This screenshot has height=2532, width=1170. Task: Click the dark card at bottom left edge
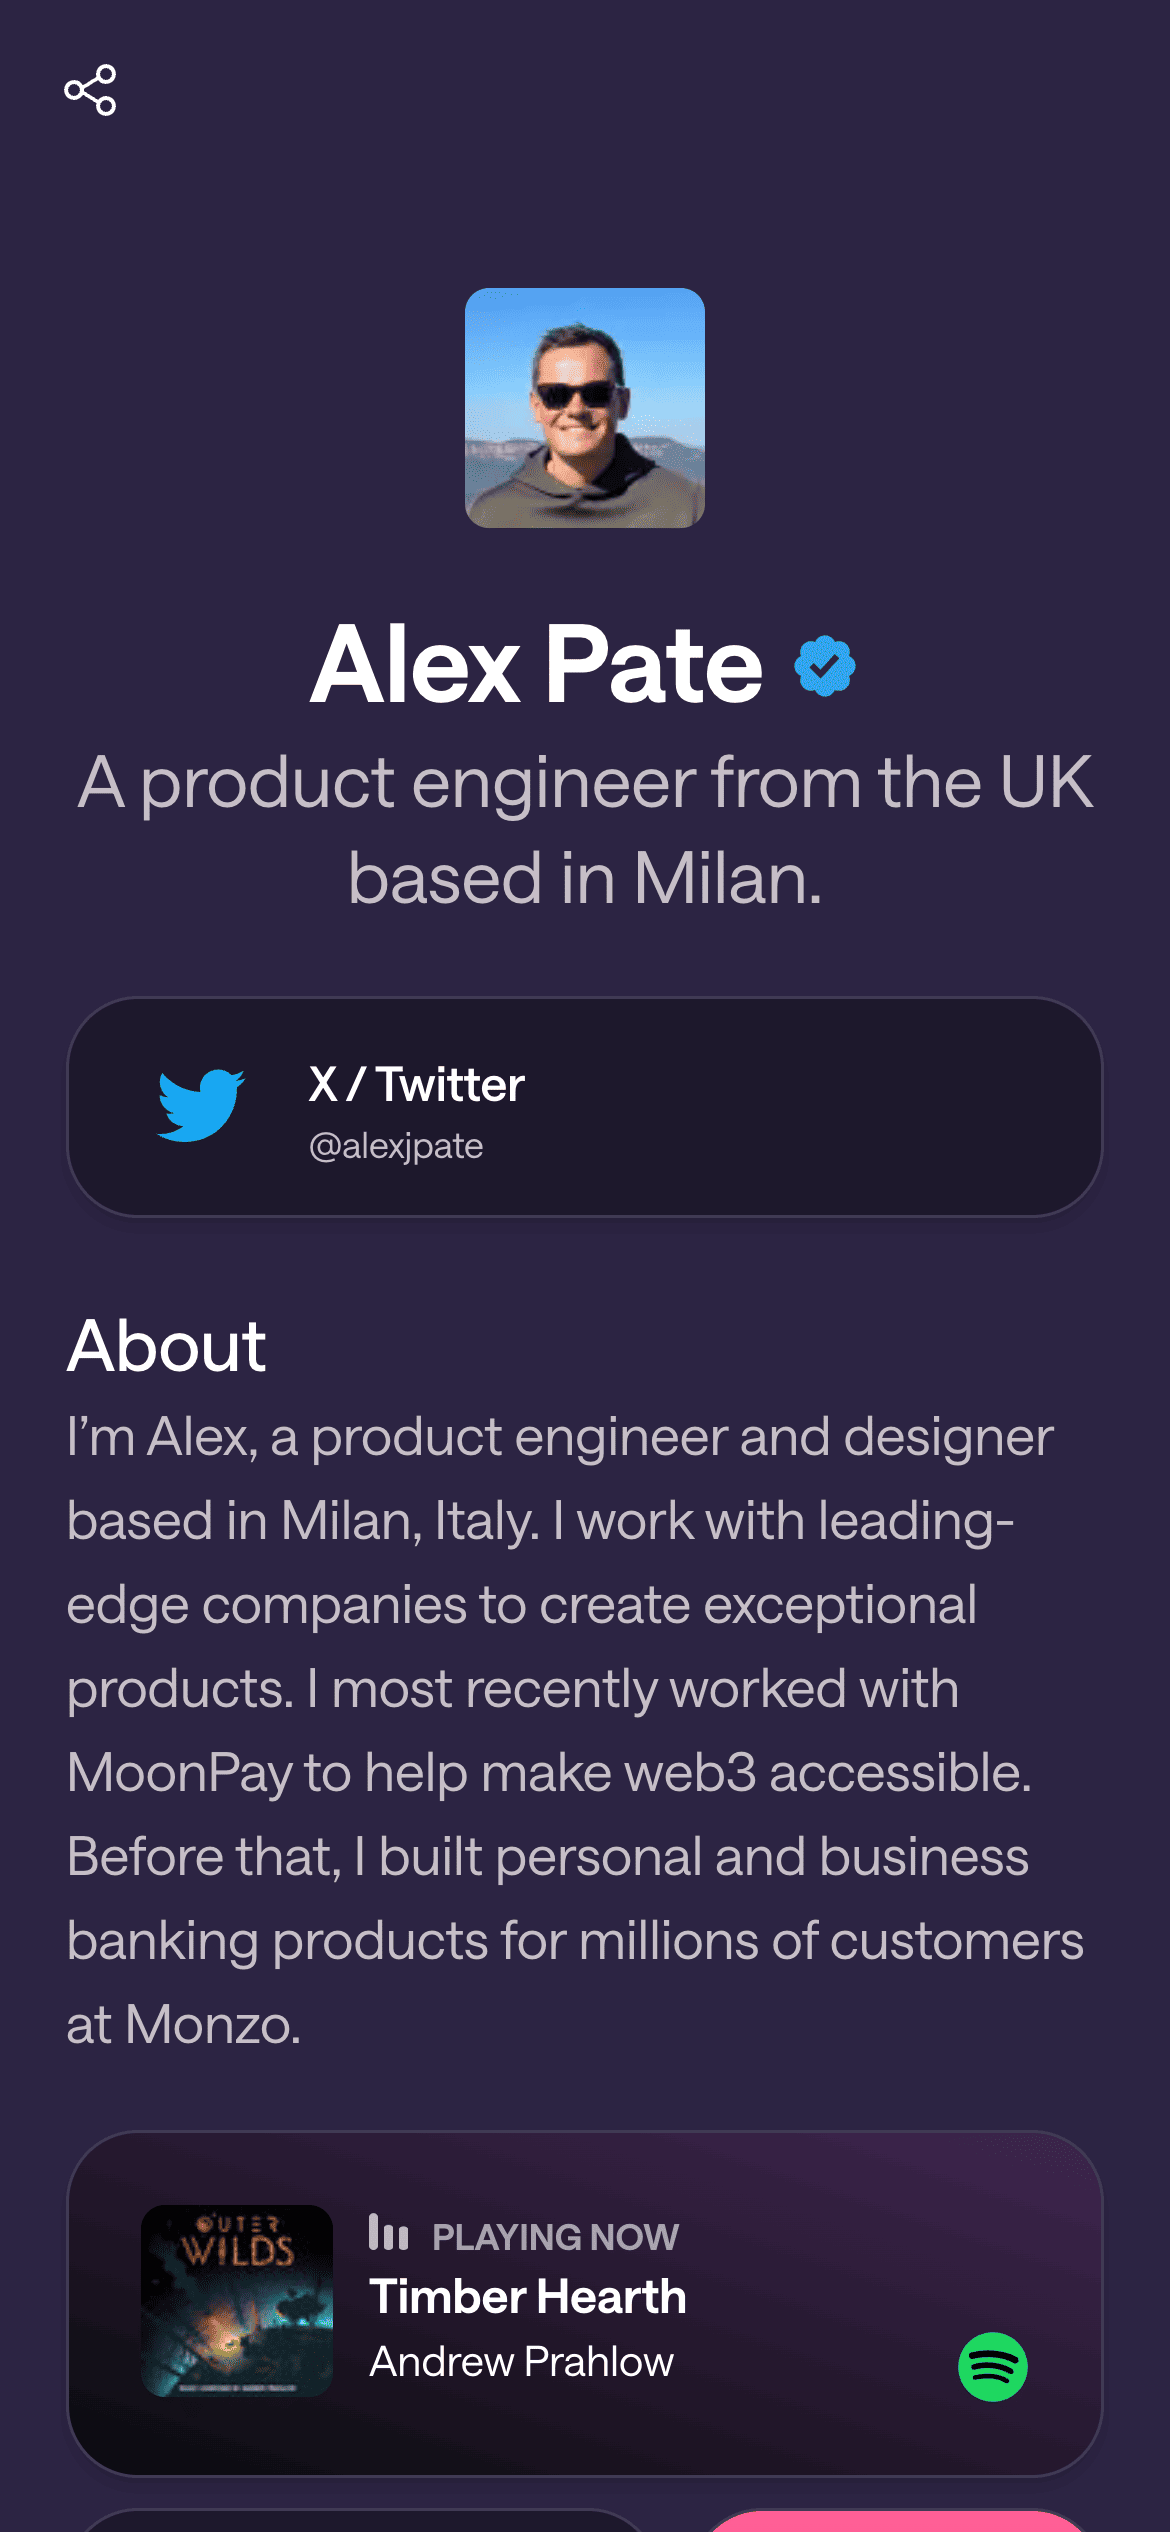360,2520
